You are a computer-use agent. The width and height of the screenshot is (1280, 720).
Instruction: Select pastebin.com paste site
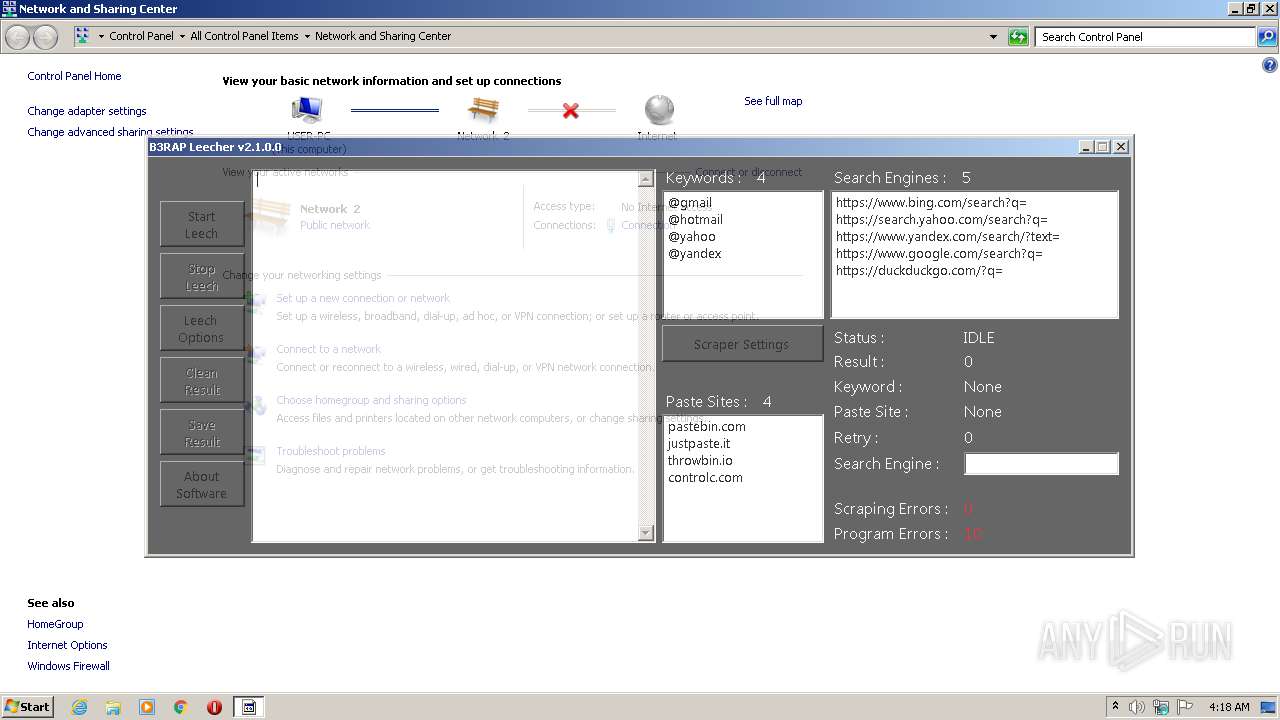pos(707,427)
